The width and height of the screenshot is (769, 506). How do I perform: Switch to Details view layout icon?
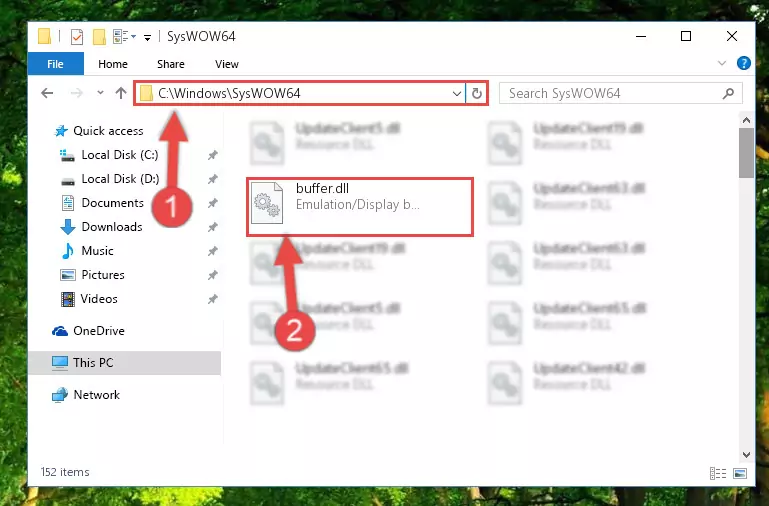coord(718,473)
